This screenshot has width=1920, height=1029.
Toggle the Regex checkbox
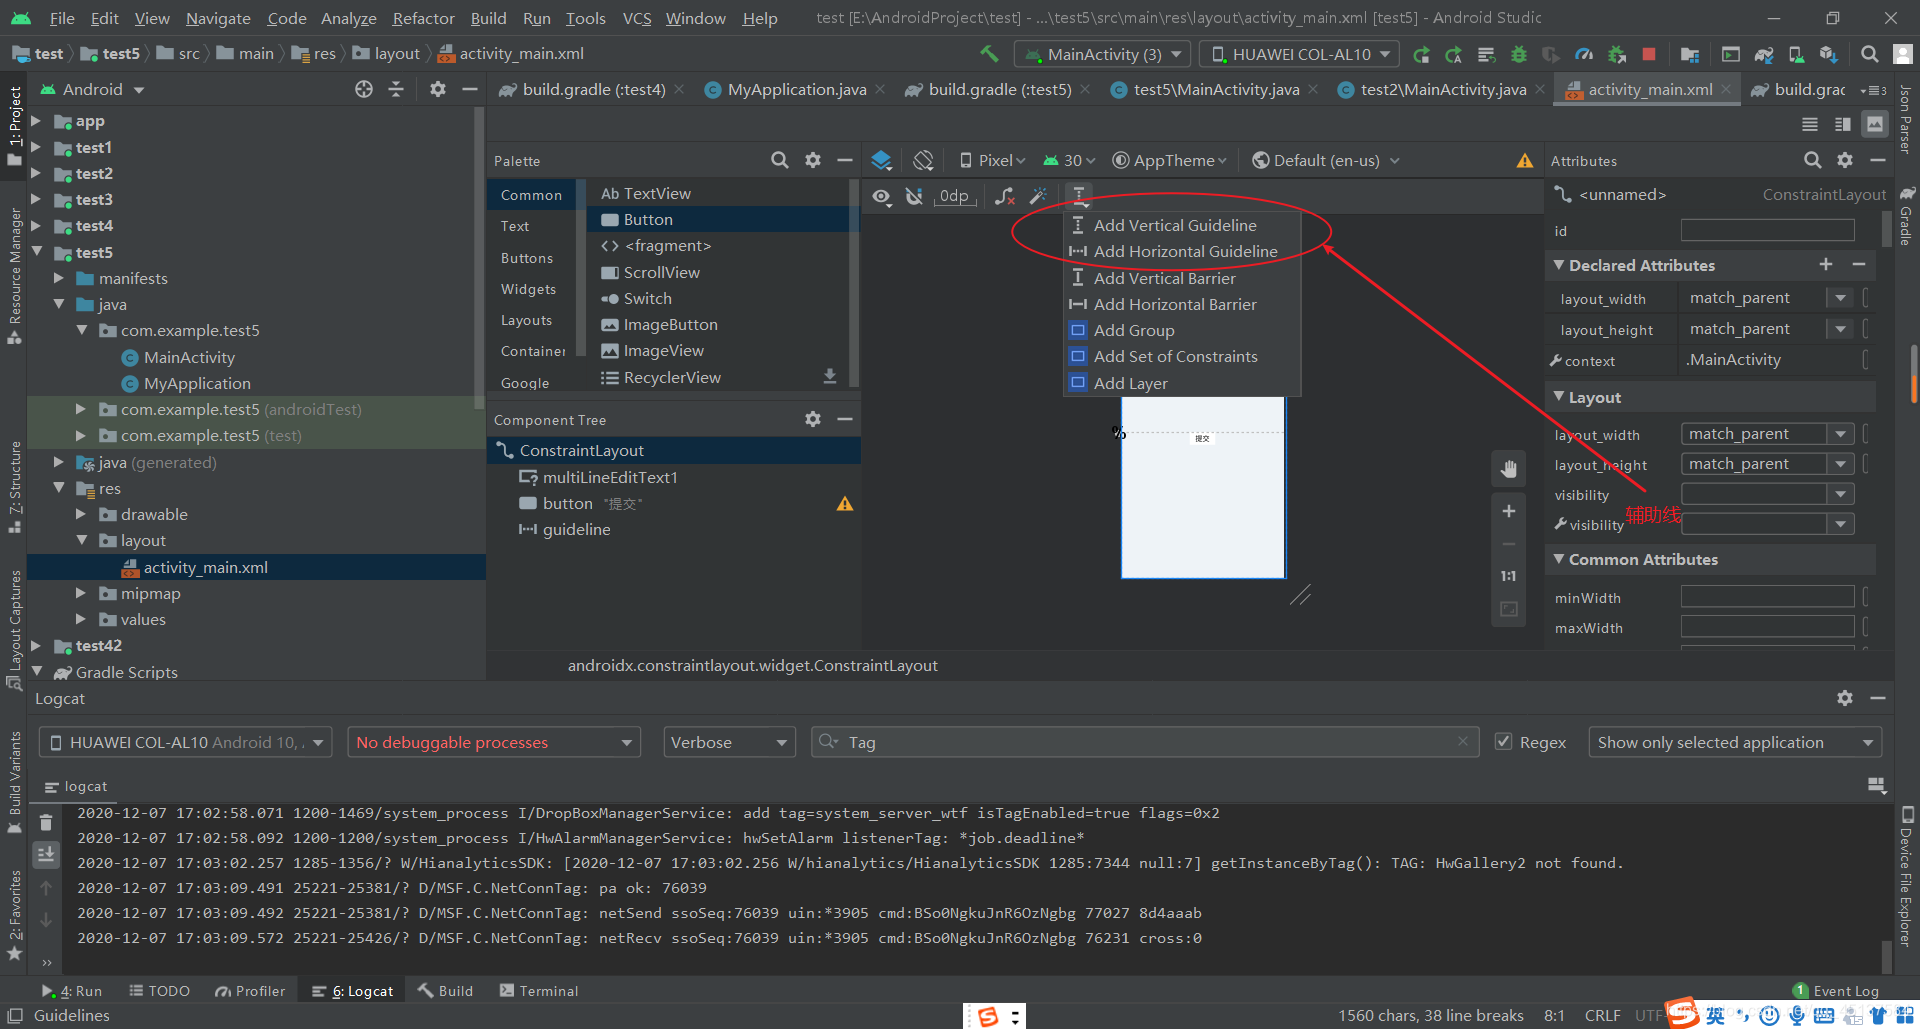pyautogui.click(x=1503, y=741)
